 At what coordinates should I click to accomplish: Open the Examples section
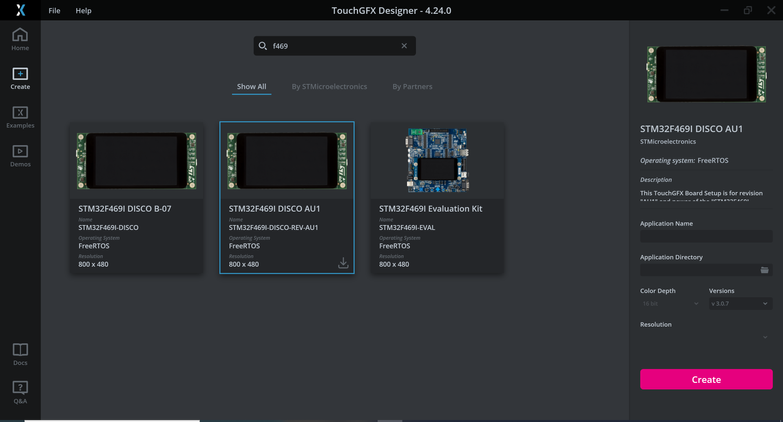pyautogui.click(x=20, y=117)
